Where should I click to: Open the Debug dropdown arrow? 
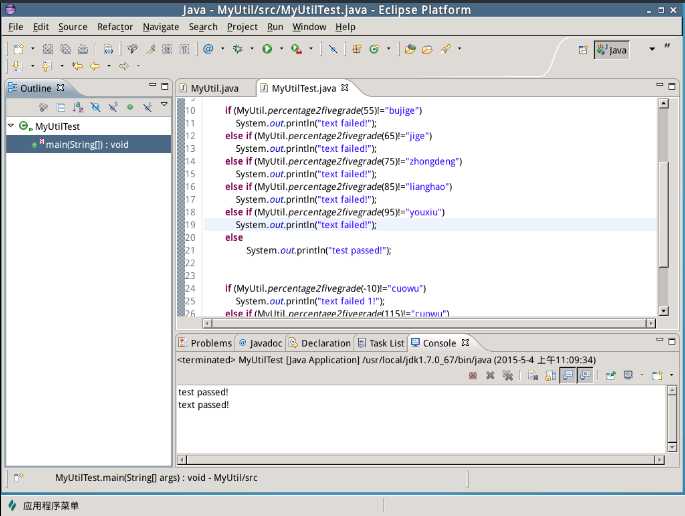[252, 49]
